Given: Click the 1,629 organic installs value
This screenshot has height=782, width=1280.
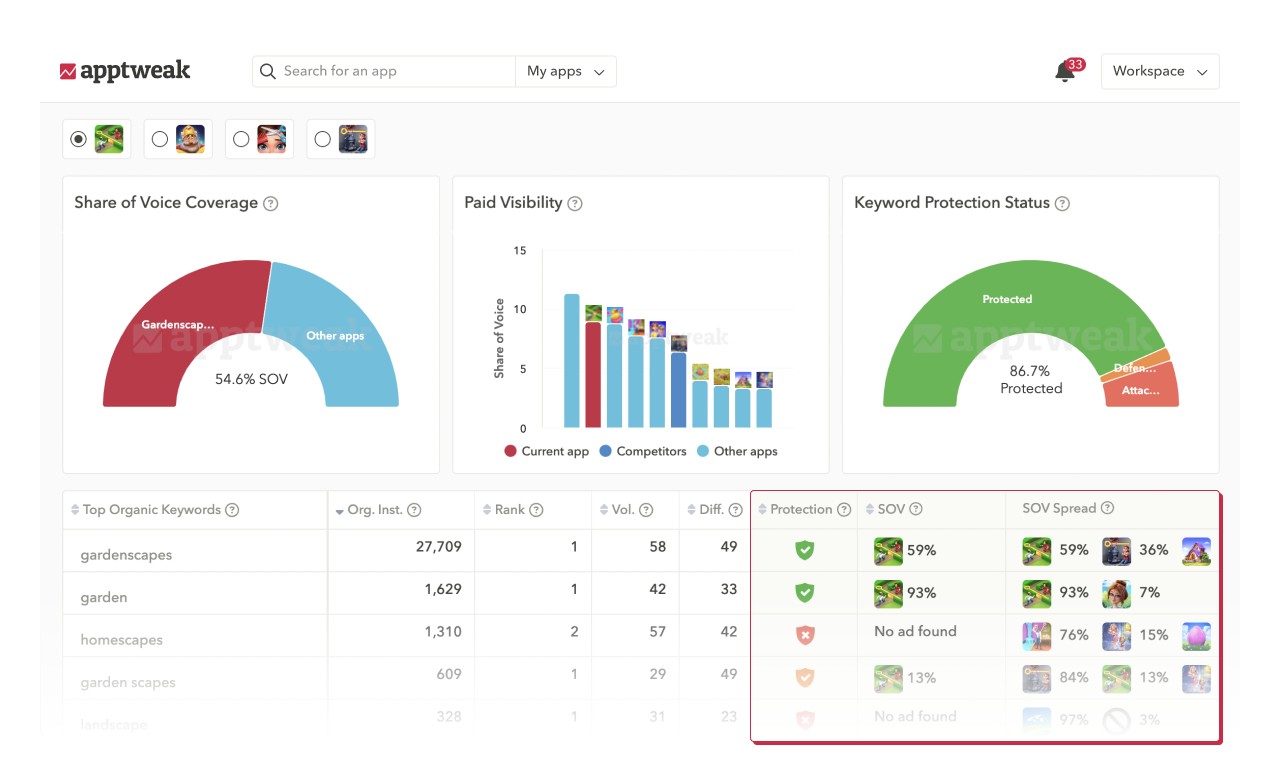Looking at the screenshot, I should [x=443, y=589].
